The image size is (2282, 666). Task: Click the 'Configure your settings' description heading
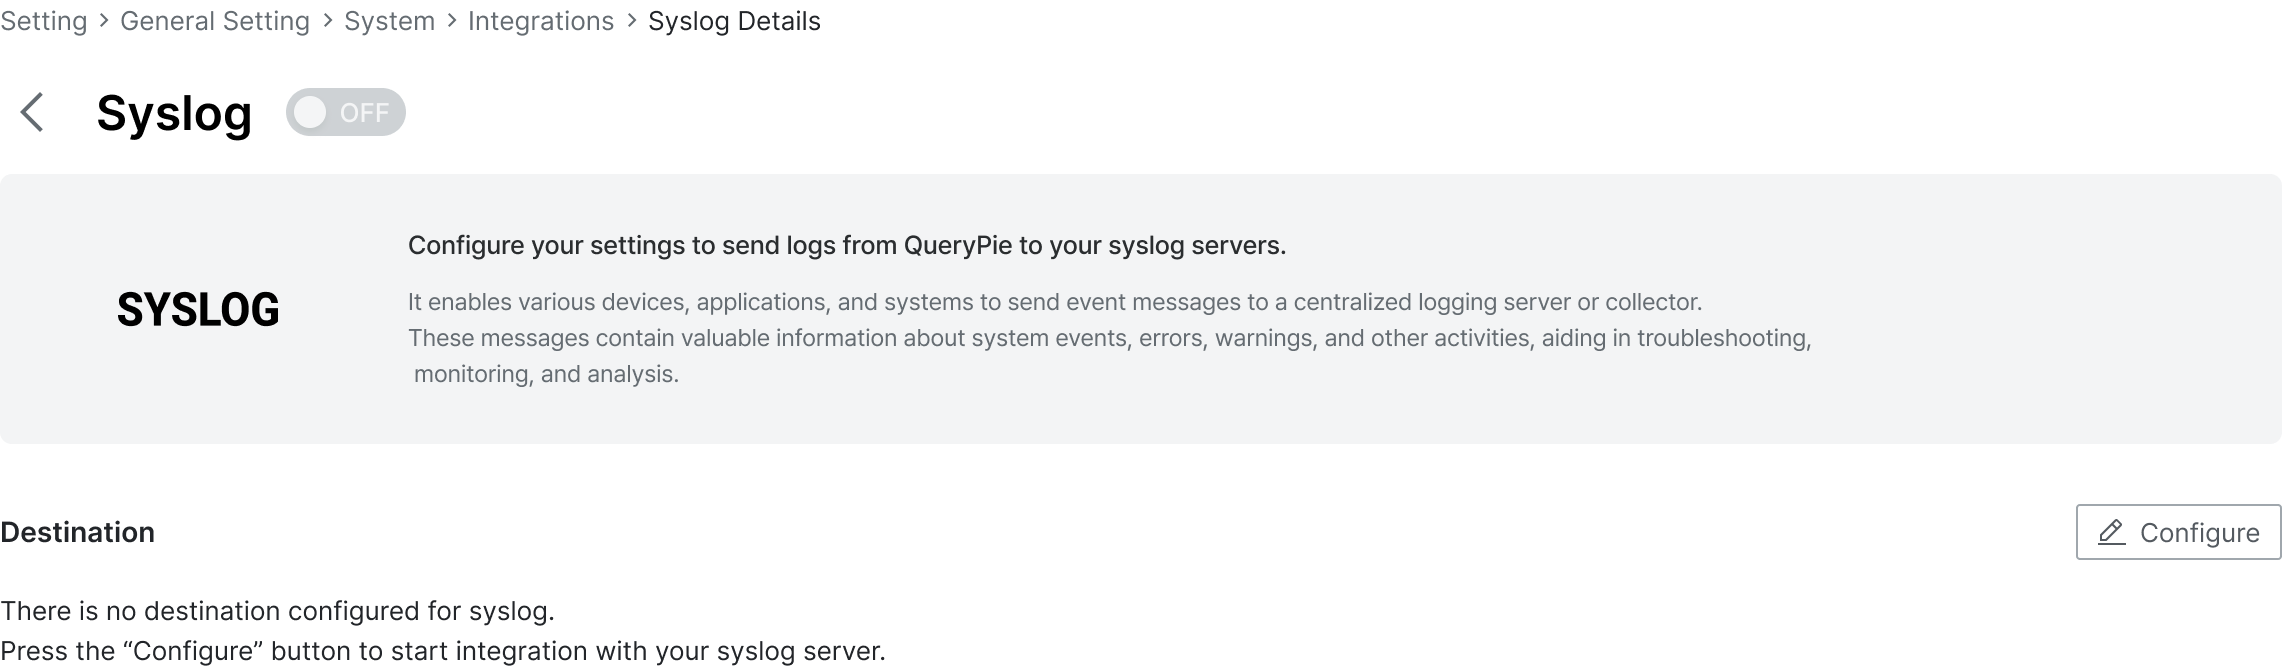(847, 245)
